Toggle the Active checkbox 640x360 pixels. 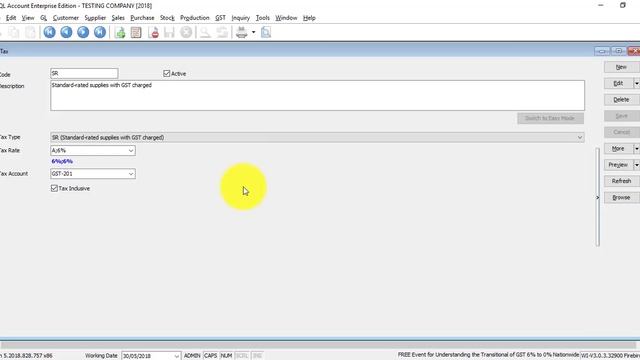[x=167, y=73]
